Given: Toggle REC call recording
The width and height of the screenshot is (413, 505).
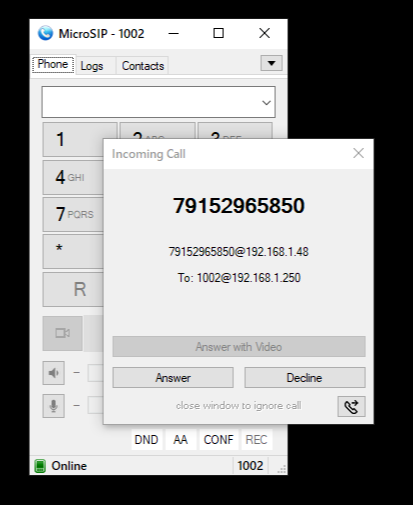Looking at the screenshot, I should tap(256, 440).
